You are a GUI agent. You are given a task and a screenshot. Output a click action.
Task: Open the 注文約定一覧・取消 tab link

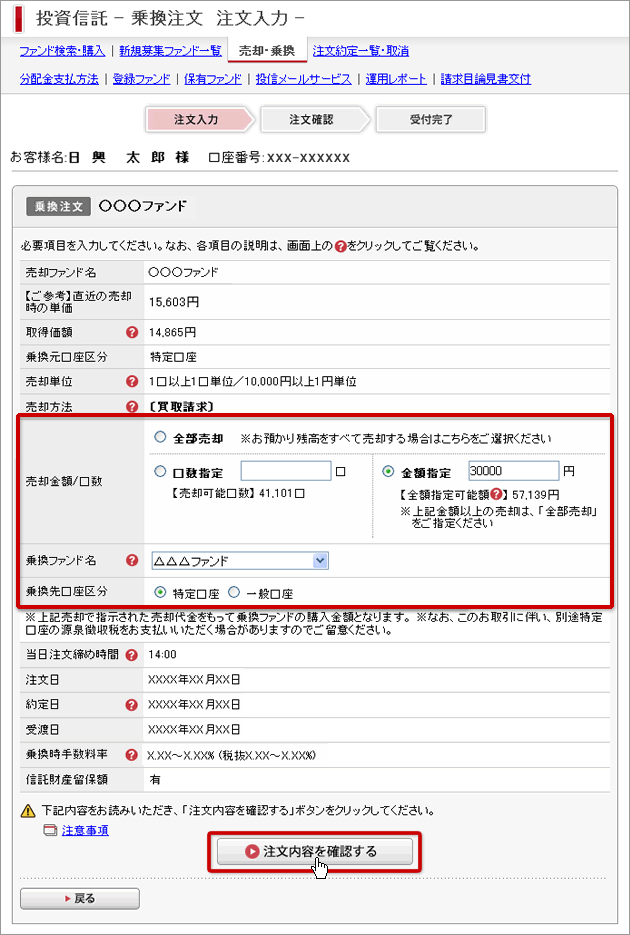click(361, 51)
